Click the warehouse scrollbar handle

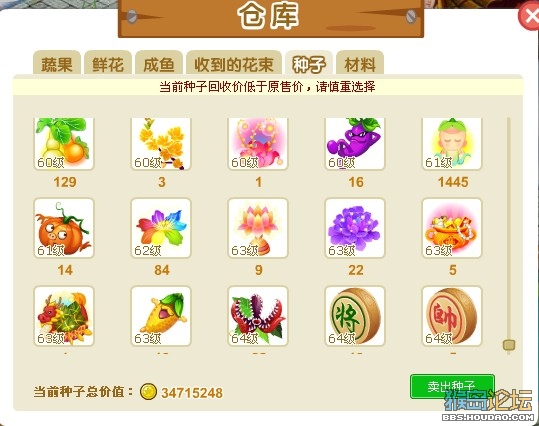pyautogui.click(x=509, y=345)
